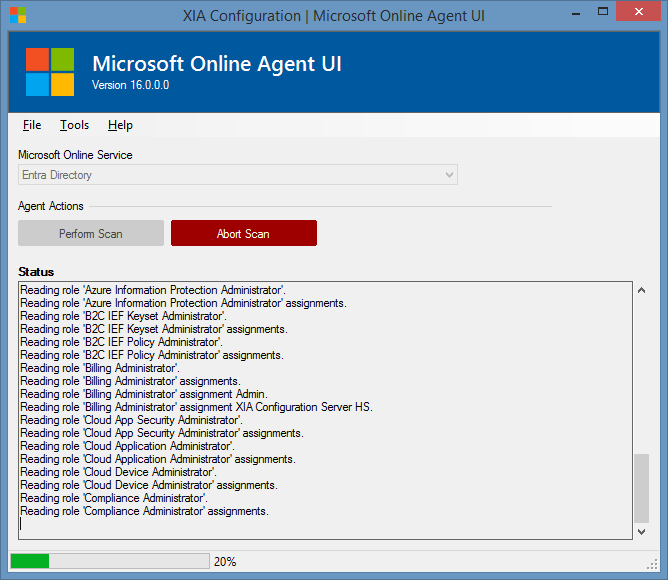
Task: Click line 'Billing Administrator' assignment Admin
Action: [144, 394]
